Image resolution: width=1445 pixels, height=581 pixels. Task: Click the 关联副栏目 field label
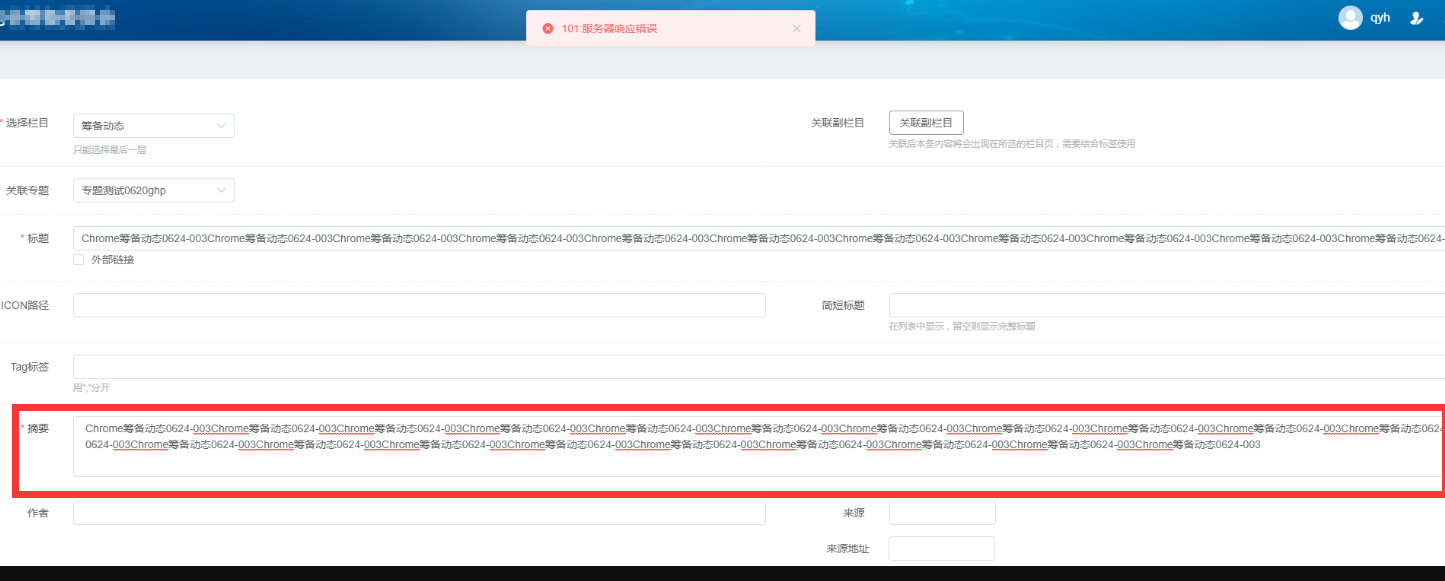pyautogui.click(x=837, y=123)
